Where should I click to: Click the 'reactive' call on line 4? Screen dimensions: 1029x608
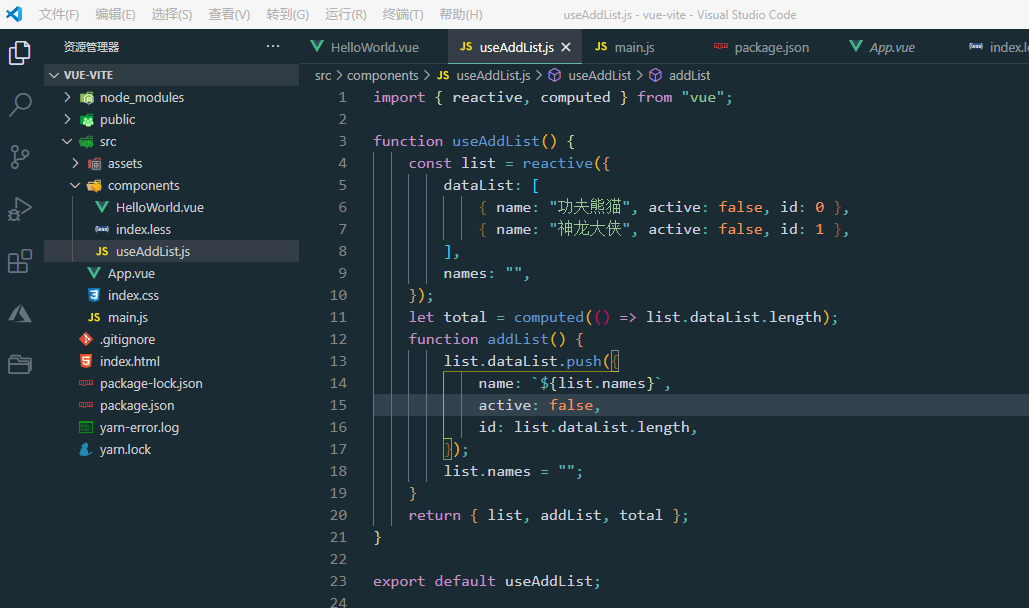[x=557, y=163]
